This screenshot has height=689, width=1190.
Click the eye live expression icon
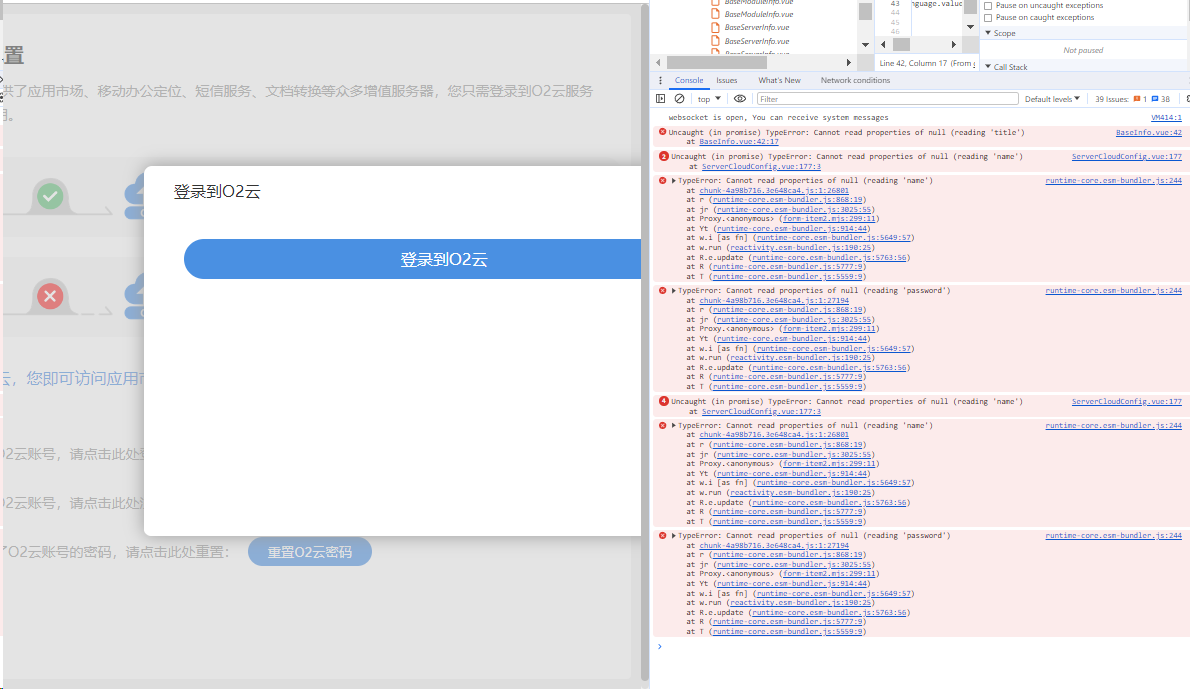point(739,99)
